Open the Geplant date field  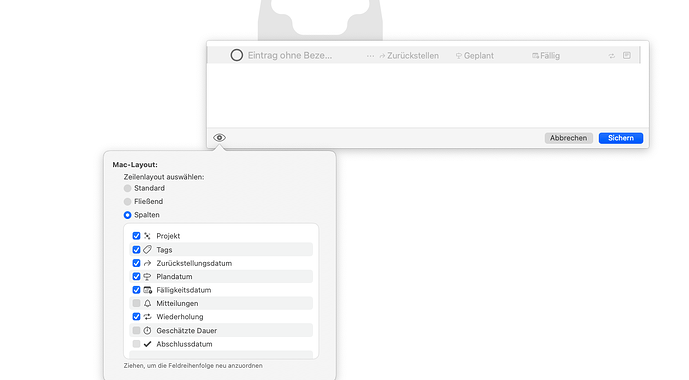(475, 56)
